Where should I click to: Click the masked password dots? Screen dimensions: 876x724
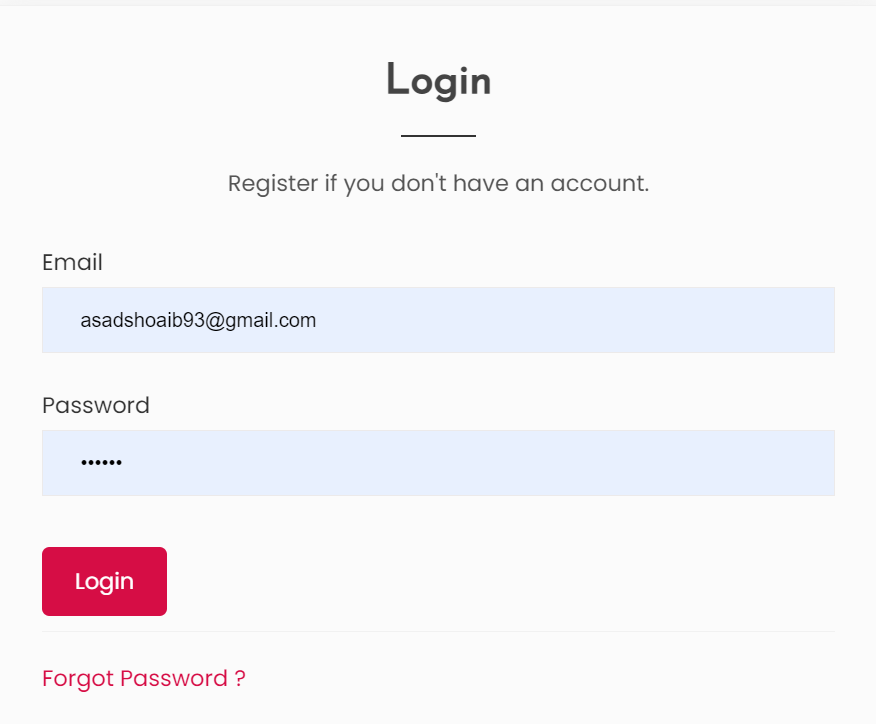[101, 464]
